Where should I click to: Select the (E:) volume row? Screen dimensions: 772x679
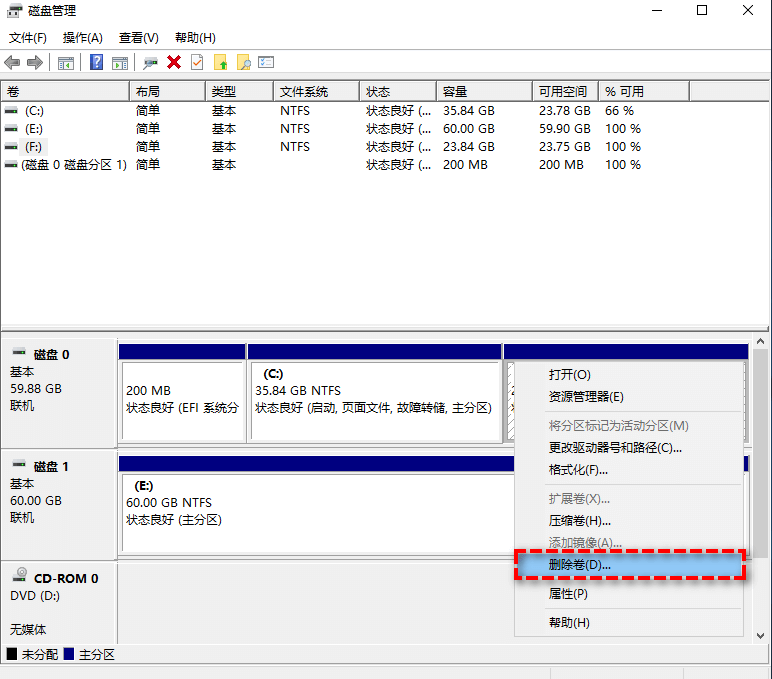pyautogui.click(x=345, y=129)
